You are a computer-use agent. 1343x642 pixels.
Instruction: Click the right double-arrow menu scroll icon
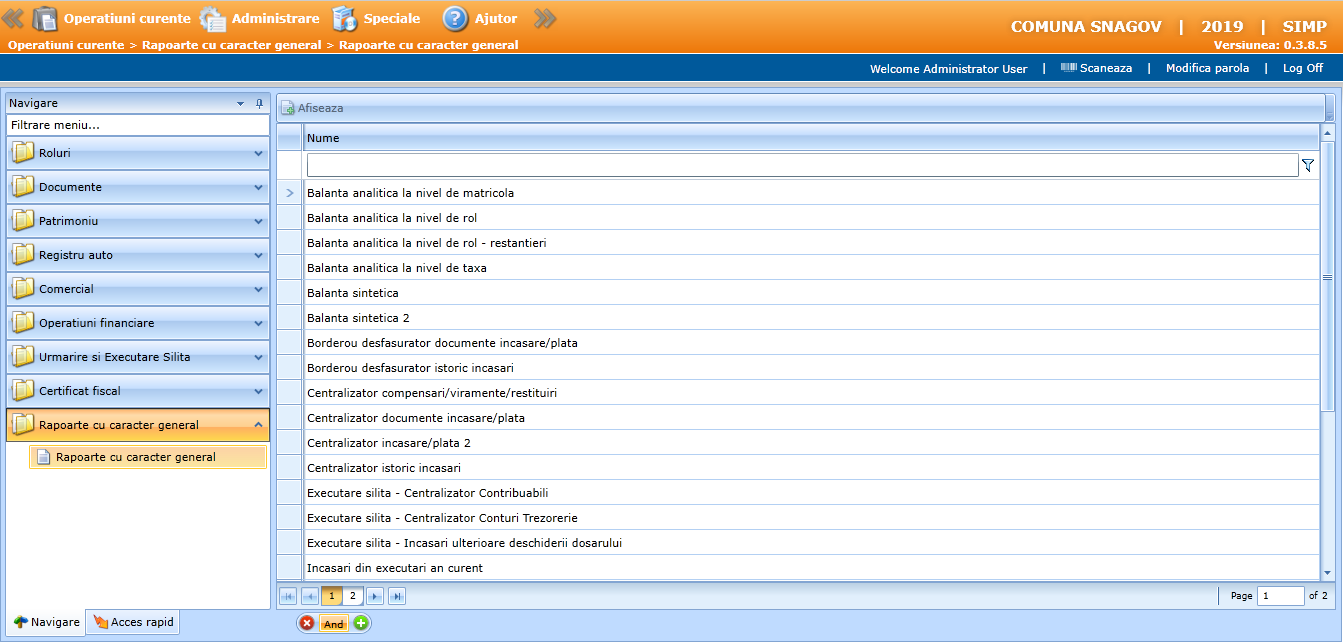pos(544,18)
